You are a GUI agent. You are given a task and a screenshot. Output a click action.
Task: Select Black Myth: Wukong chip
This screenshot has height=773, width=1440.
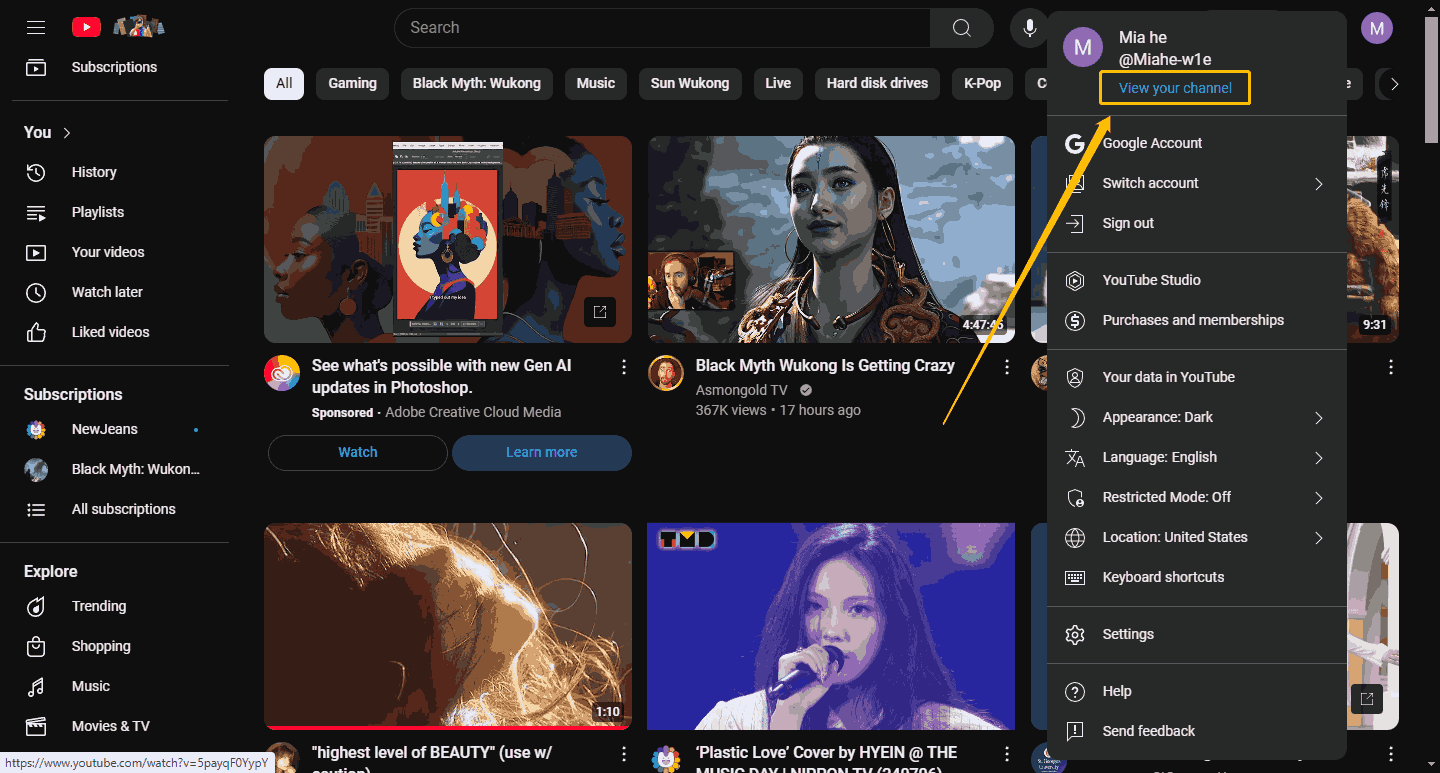point(477,83)
